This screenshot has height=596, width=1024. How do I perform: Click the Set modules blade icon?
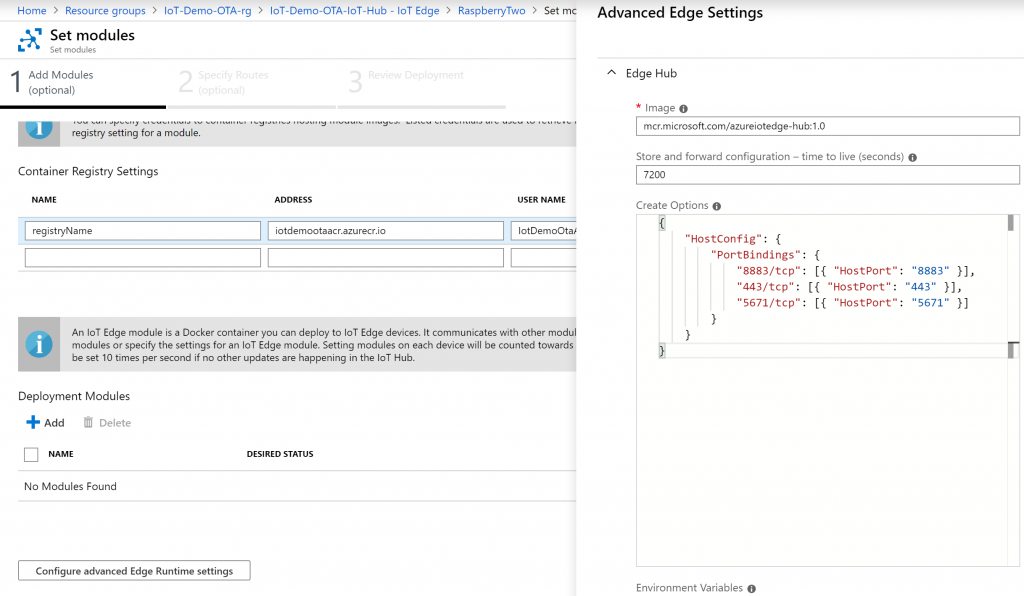(29, 40)
